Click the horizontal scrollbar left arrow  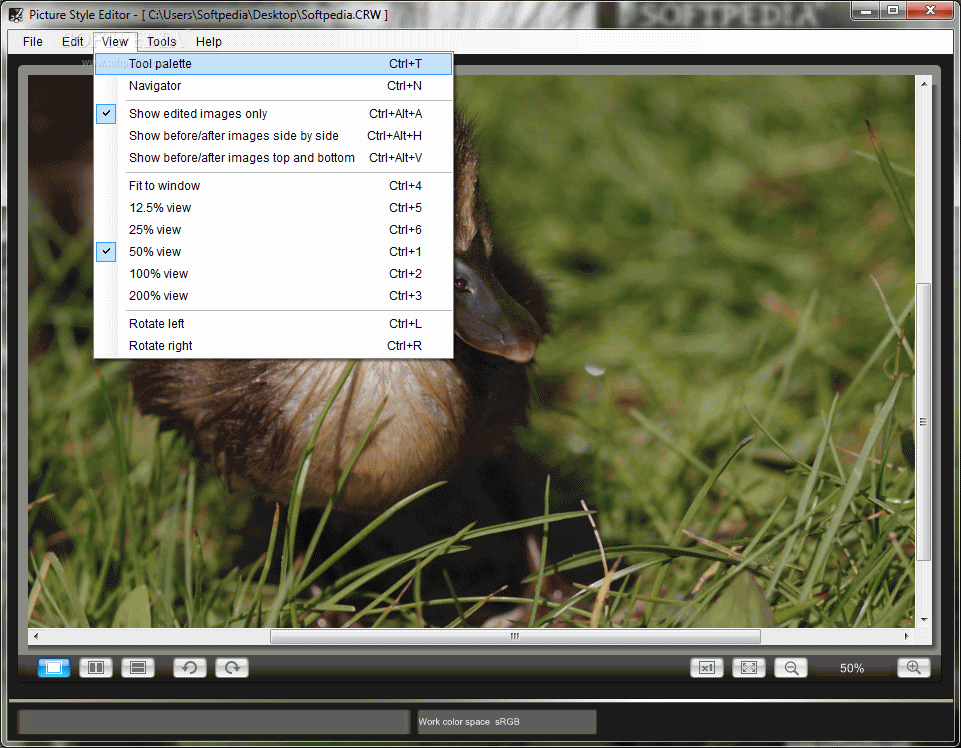[36, 636]
